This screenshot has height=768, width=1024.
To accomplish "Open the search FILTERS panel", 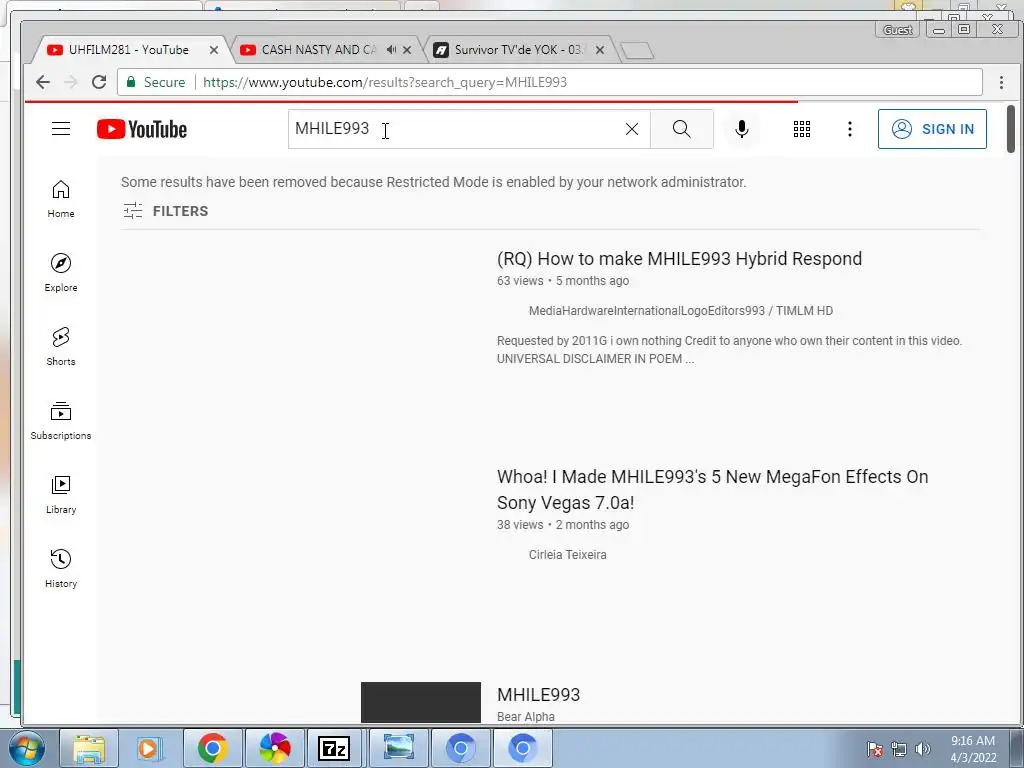I will 166,211.
